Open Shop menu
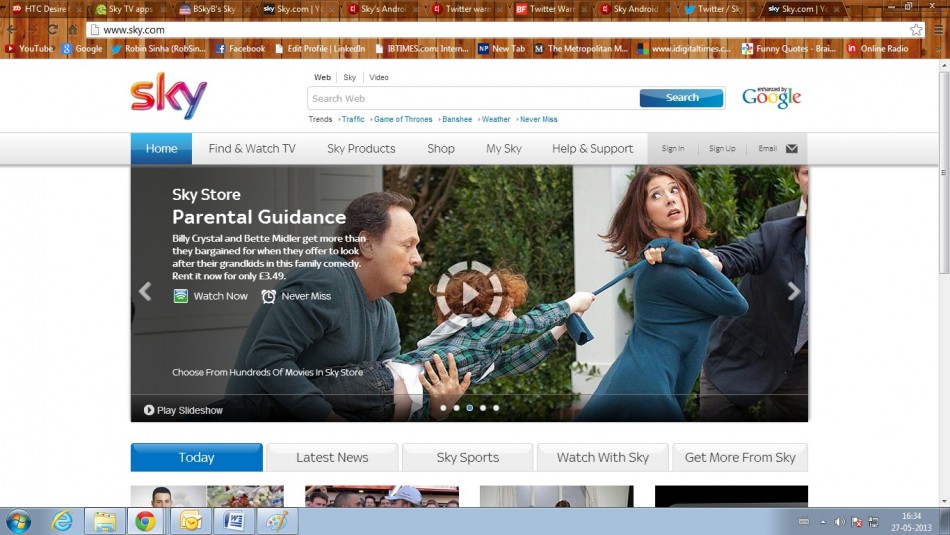Screen dimensions: 950x535 440,148
